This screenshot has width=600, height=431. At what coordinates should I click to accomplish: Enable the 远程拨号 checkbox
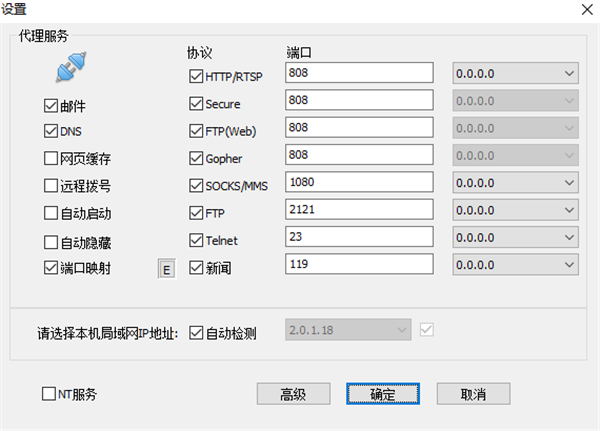(x=51, y=185)
